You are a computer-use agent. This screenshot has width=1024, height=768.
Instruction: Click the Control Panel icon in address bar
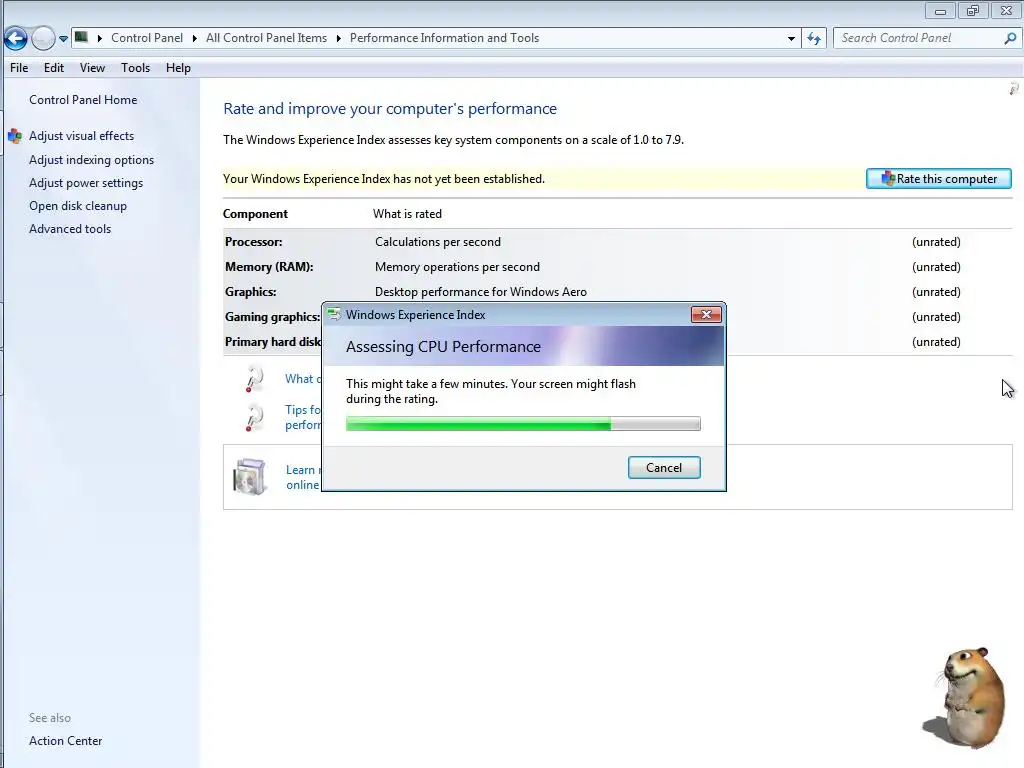click(x=82, y=37)
